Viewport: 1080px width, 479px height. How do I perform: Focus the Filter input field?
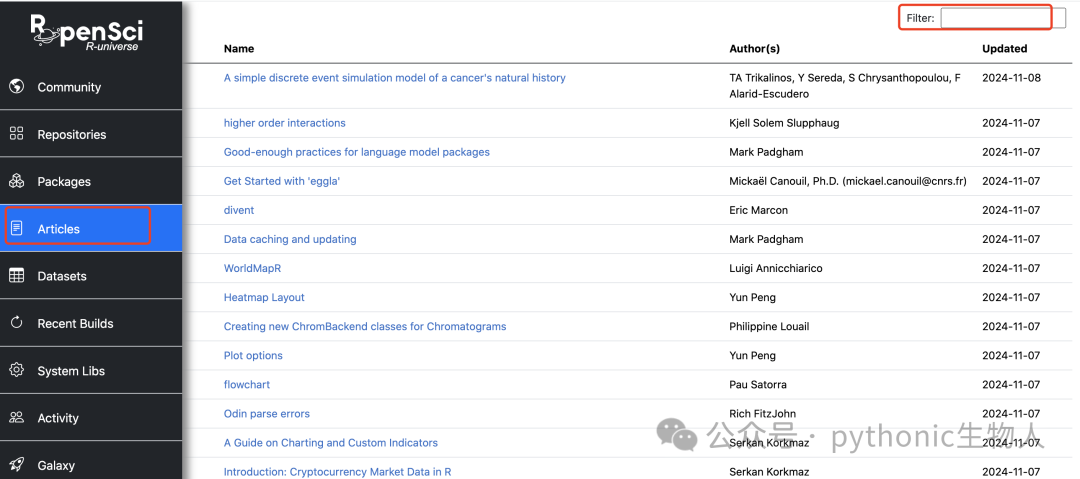pos(1003,19)
